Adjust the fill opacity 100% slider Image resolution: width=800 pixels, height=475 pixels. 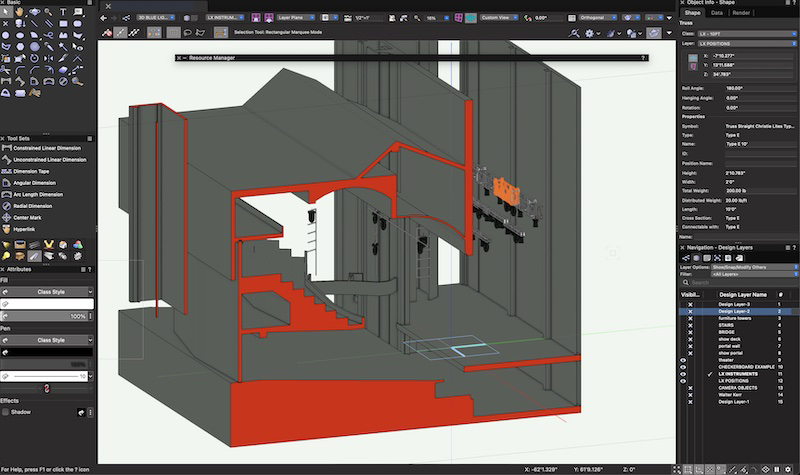pos(44,316)
